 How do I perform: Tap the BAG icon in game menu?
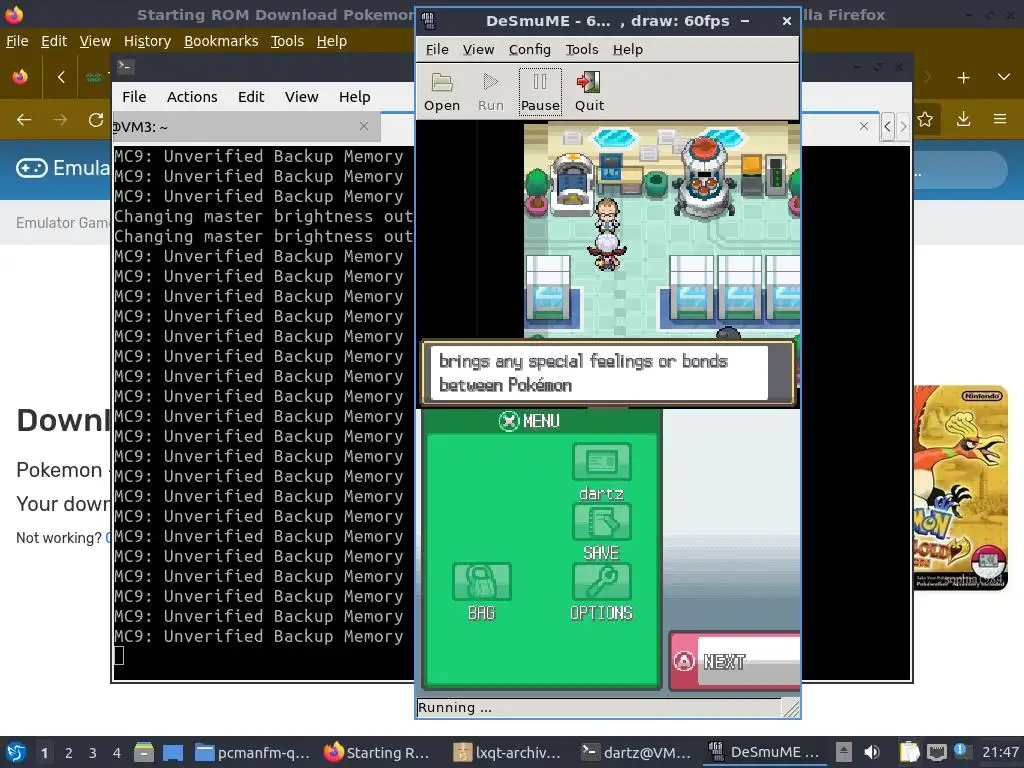481,582
